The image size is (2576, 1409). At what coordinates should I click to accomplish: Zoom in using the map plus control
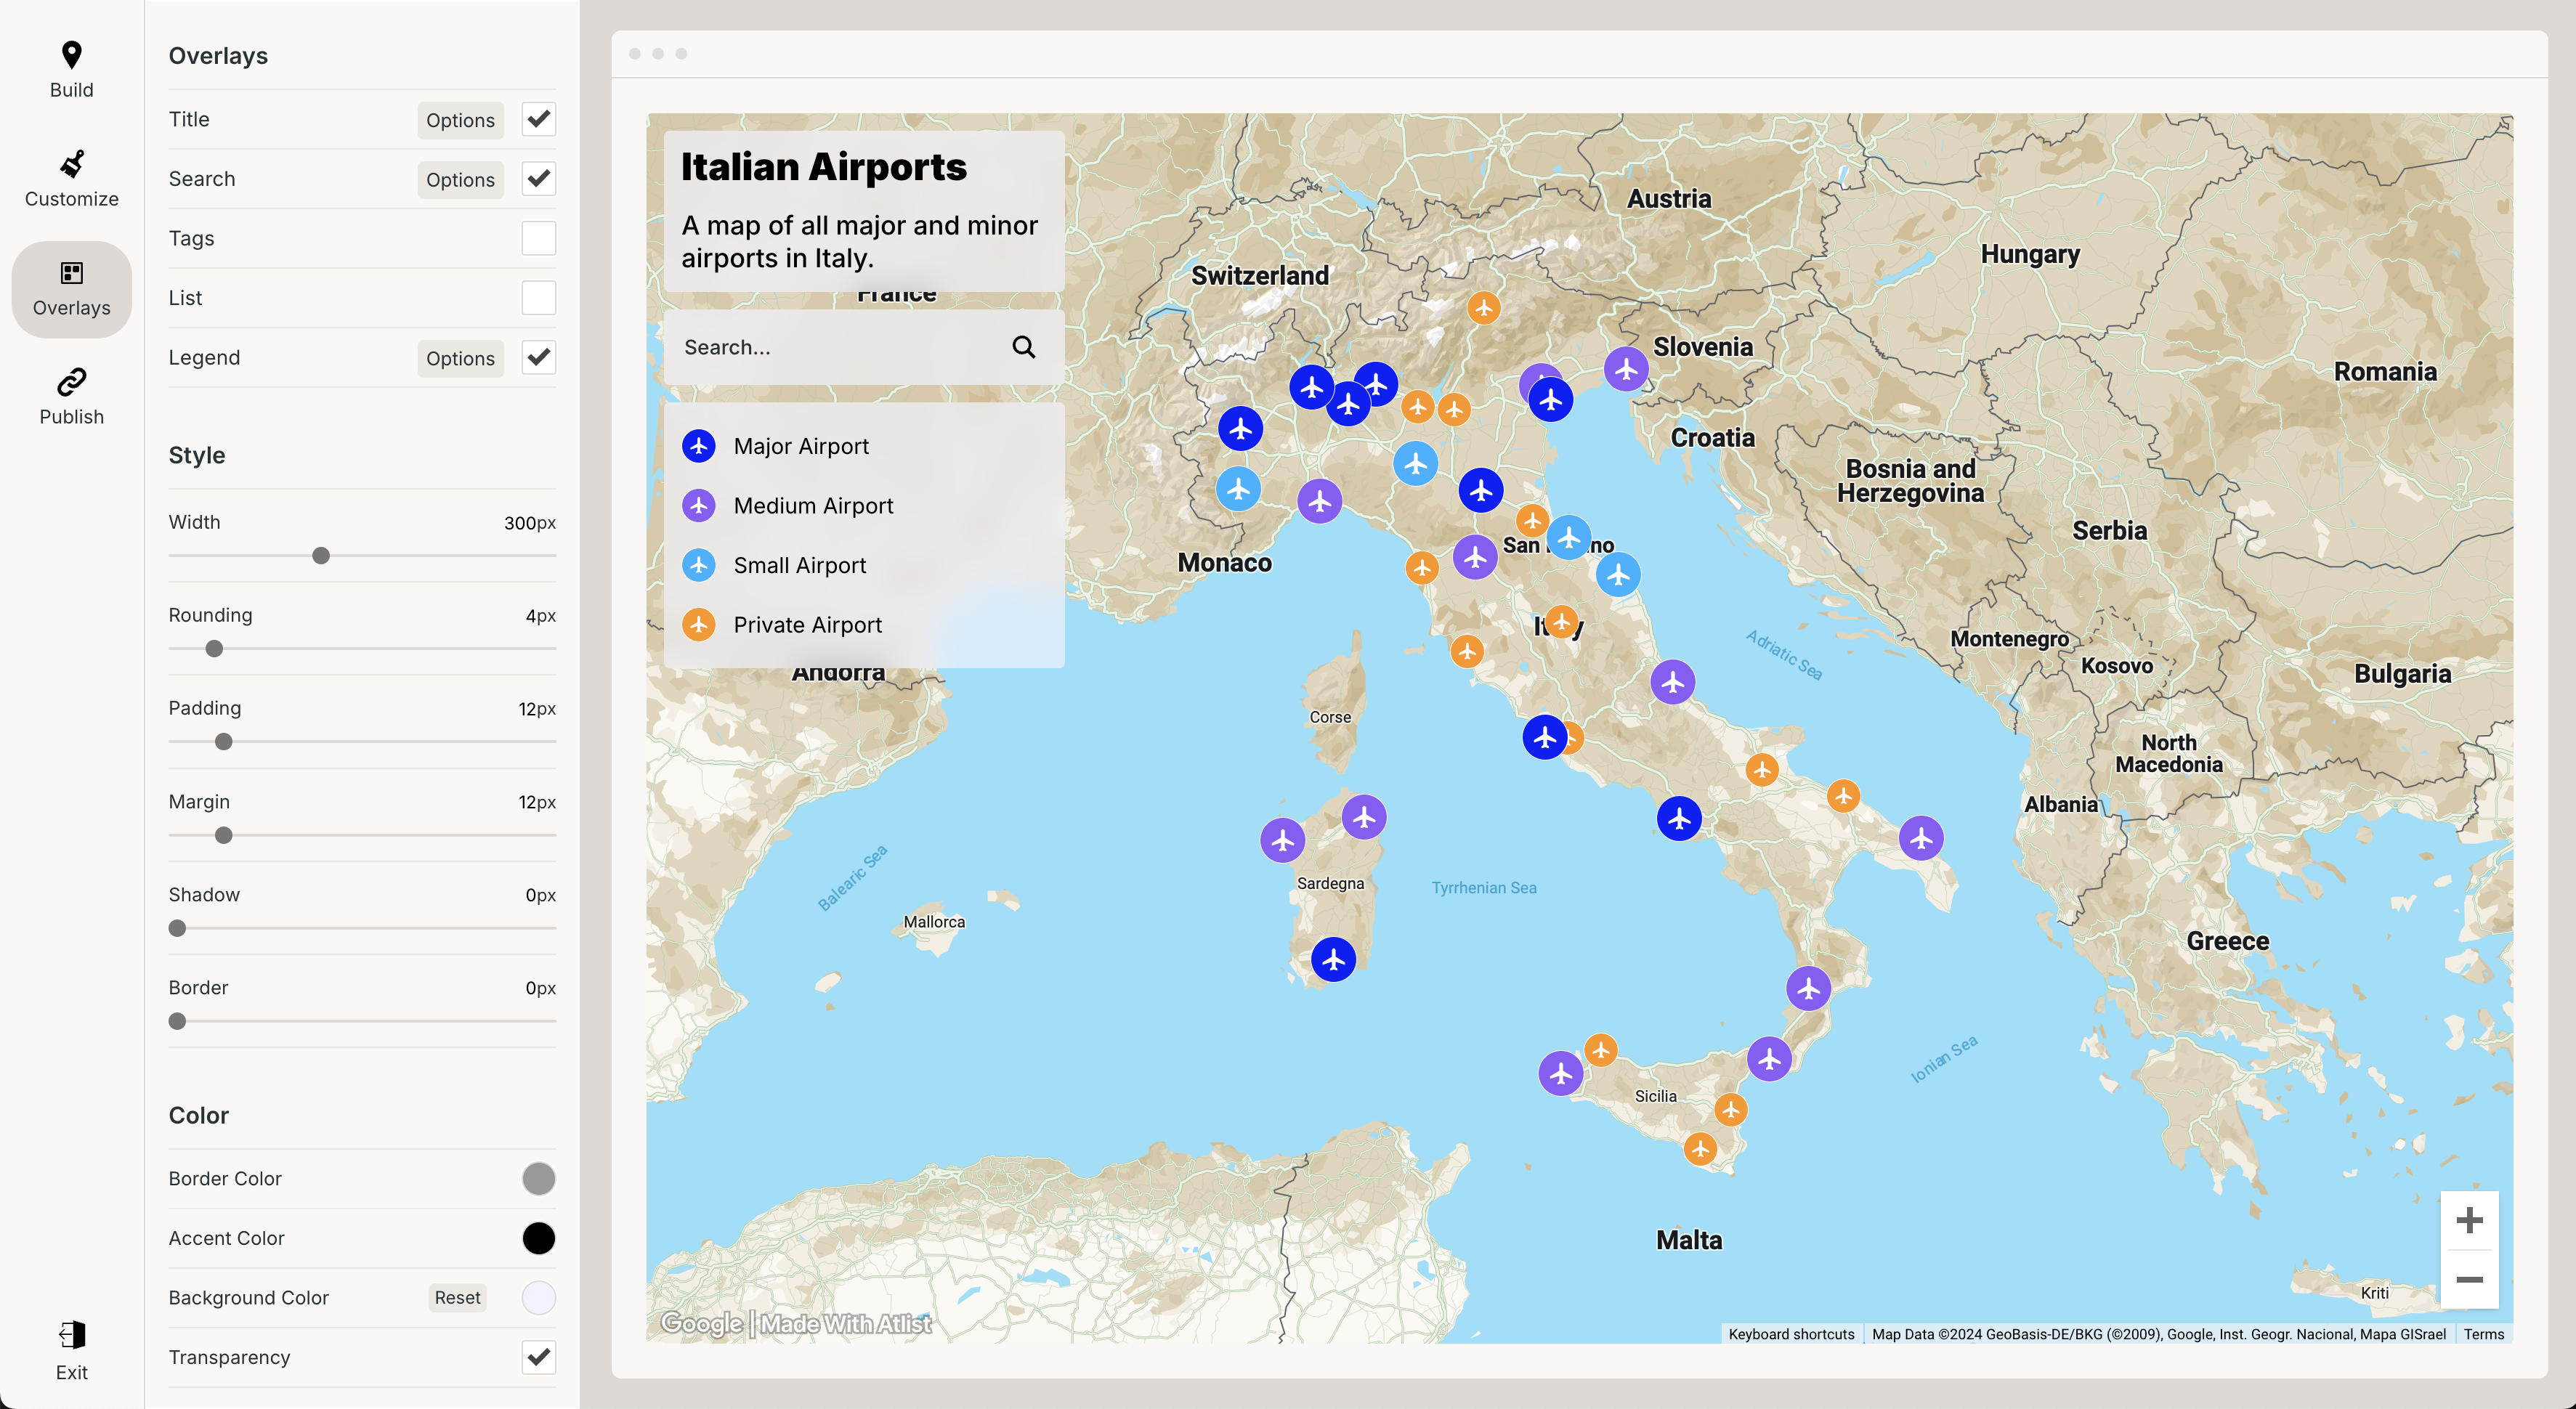pyautogui.click(x=2470, y=1219)
